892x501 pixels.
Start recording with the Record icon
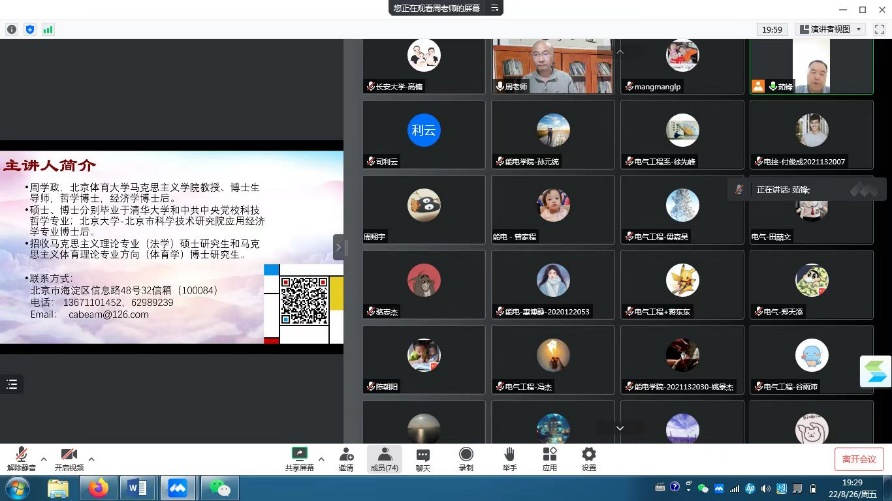click(466, 457)
